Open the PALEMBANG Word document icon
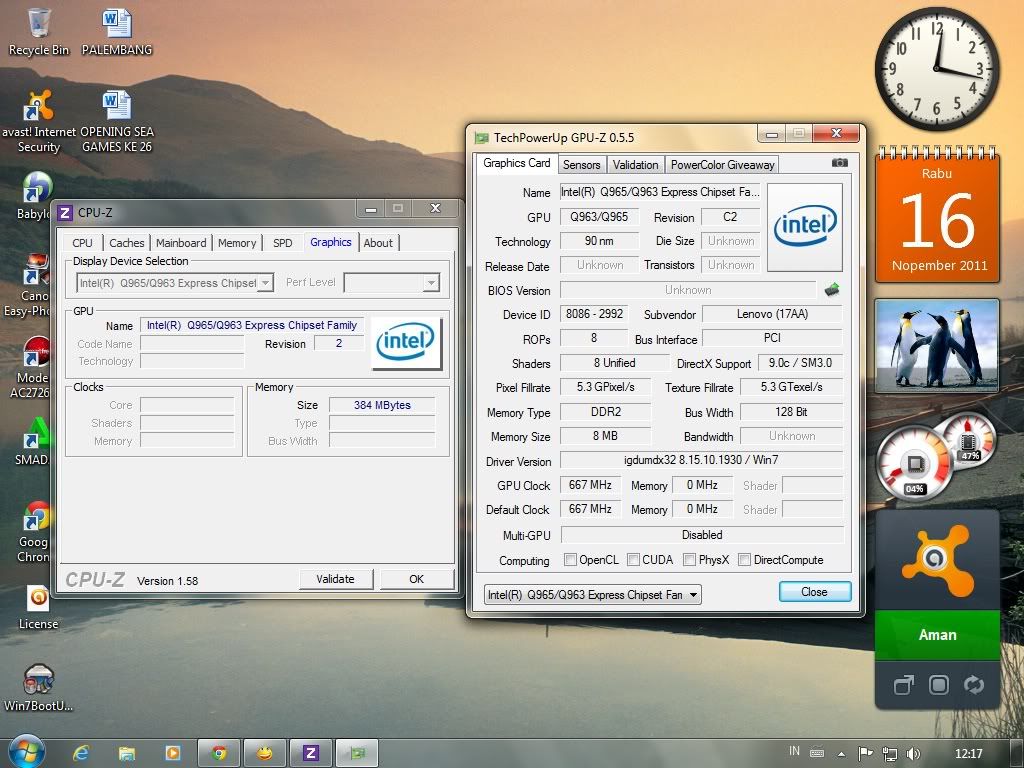This screenshot has width=1024, height=768. point(117,32)
